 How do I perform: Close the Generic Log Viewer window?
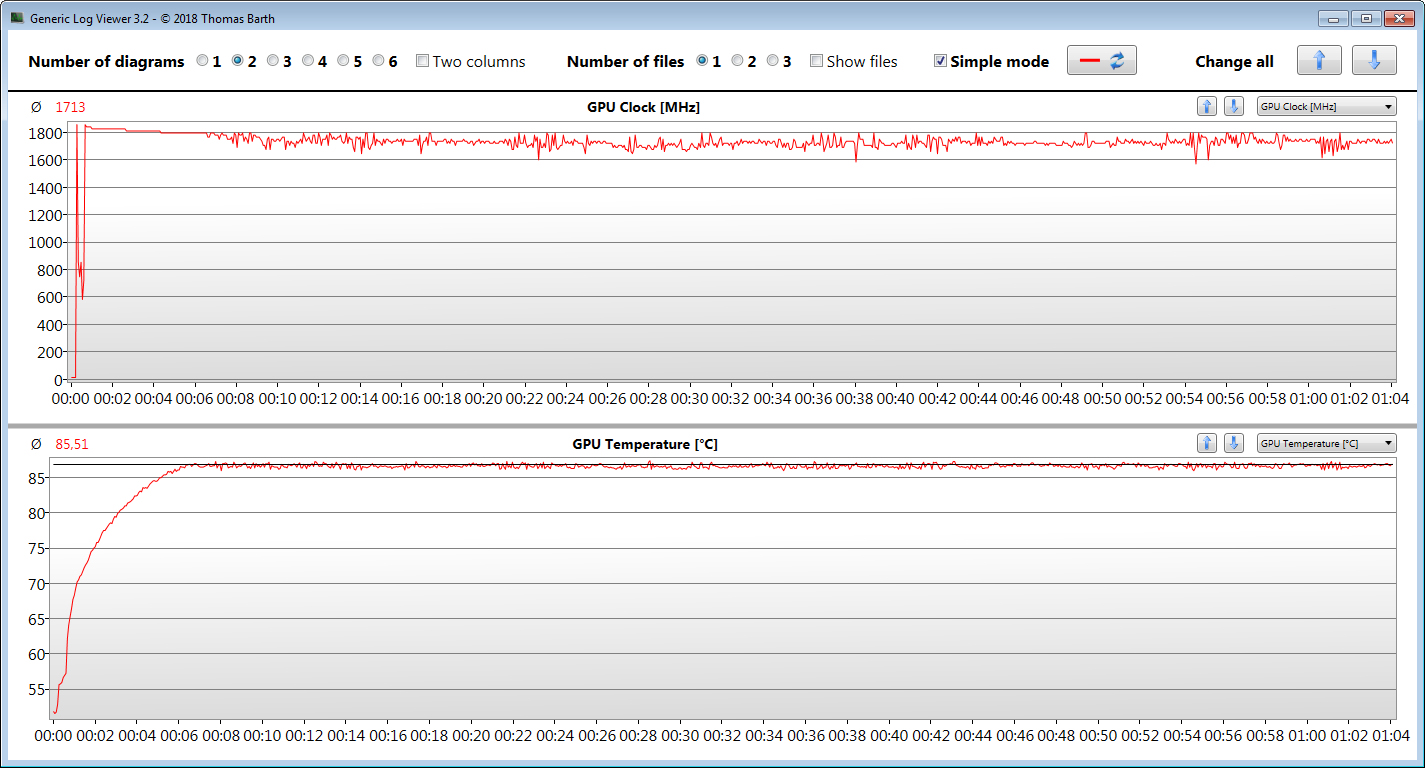1400,18
